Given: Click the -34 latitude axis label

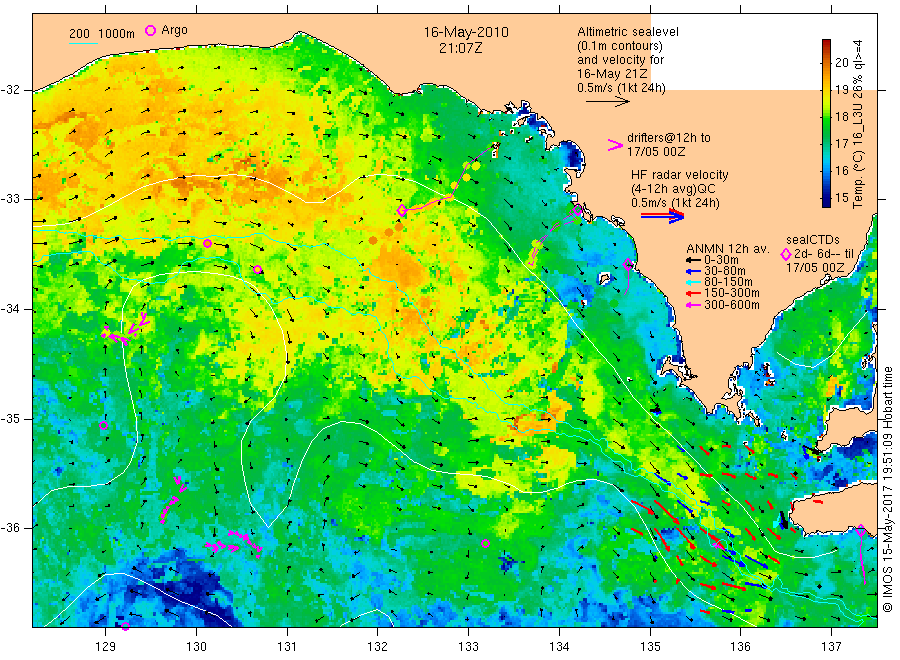Looking at the screenshot, I should (10, 309).
